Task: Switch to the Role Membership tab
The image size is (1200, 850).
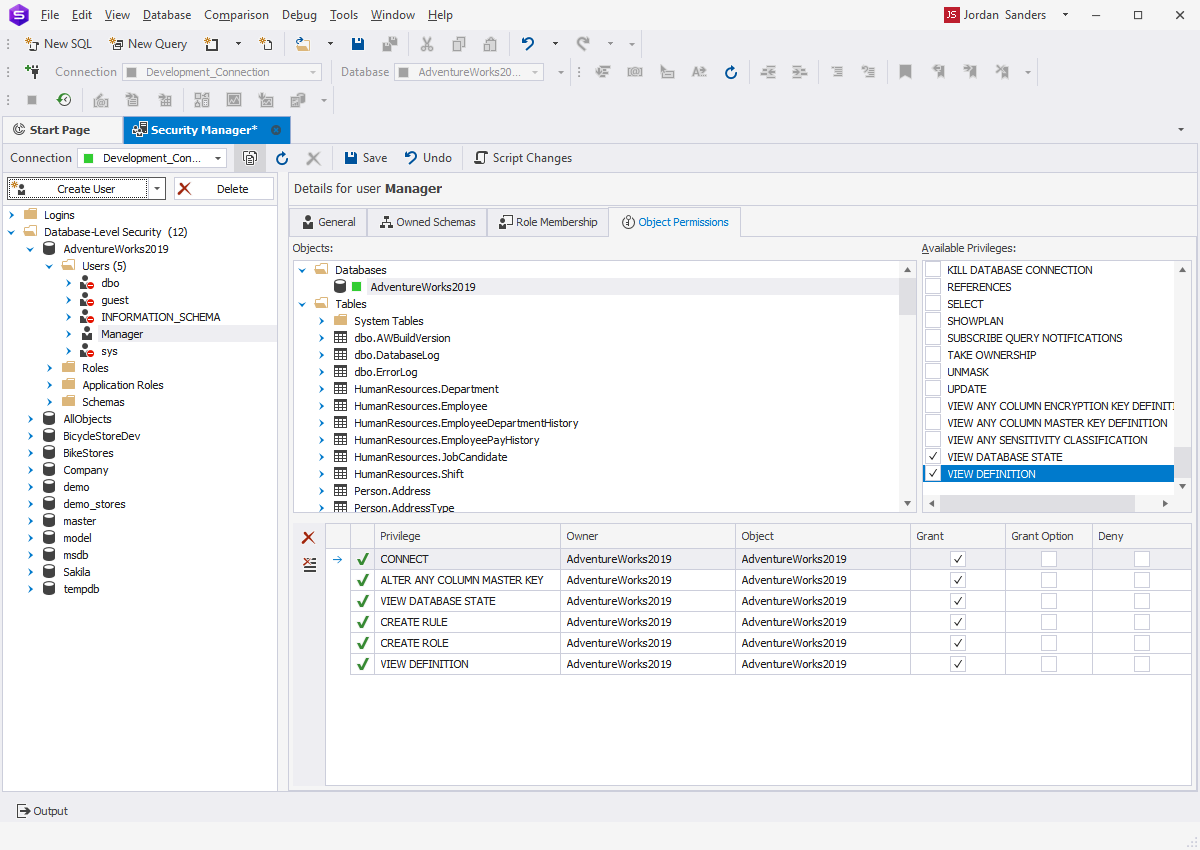Action: (x=547, y=222)
